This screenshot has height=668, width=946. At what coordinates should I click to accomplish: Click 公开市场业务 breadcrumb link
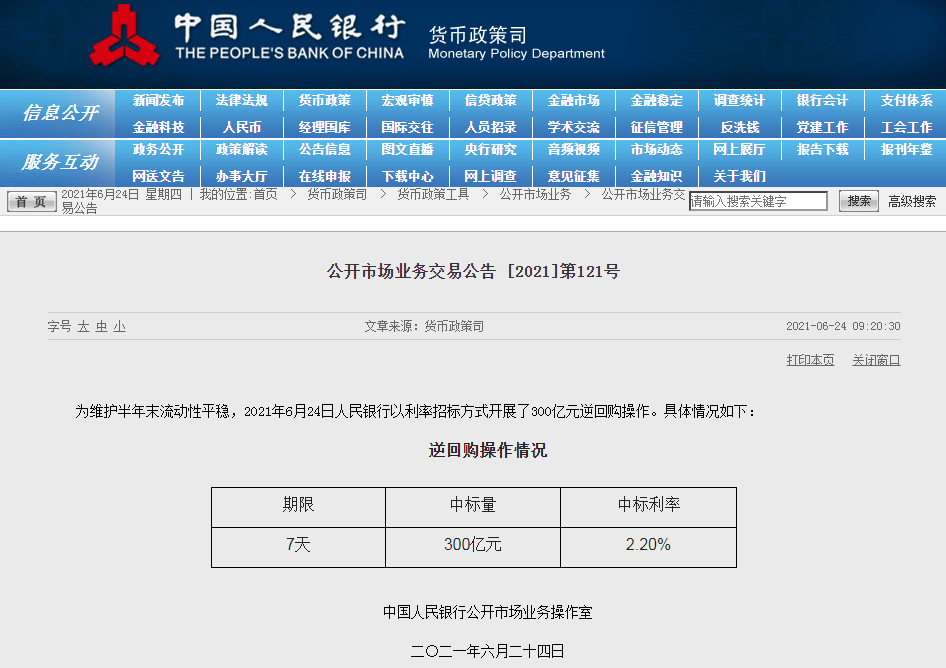[x=536, y=194]
